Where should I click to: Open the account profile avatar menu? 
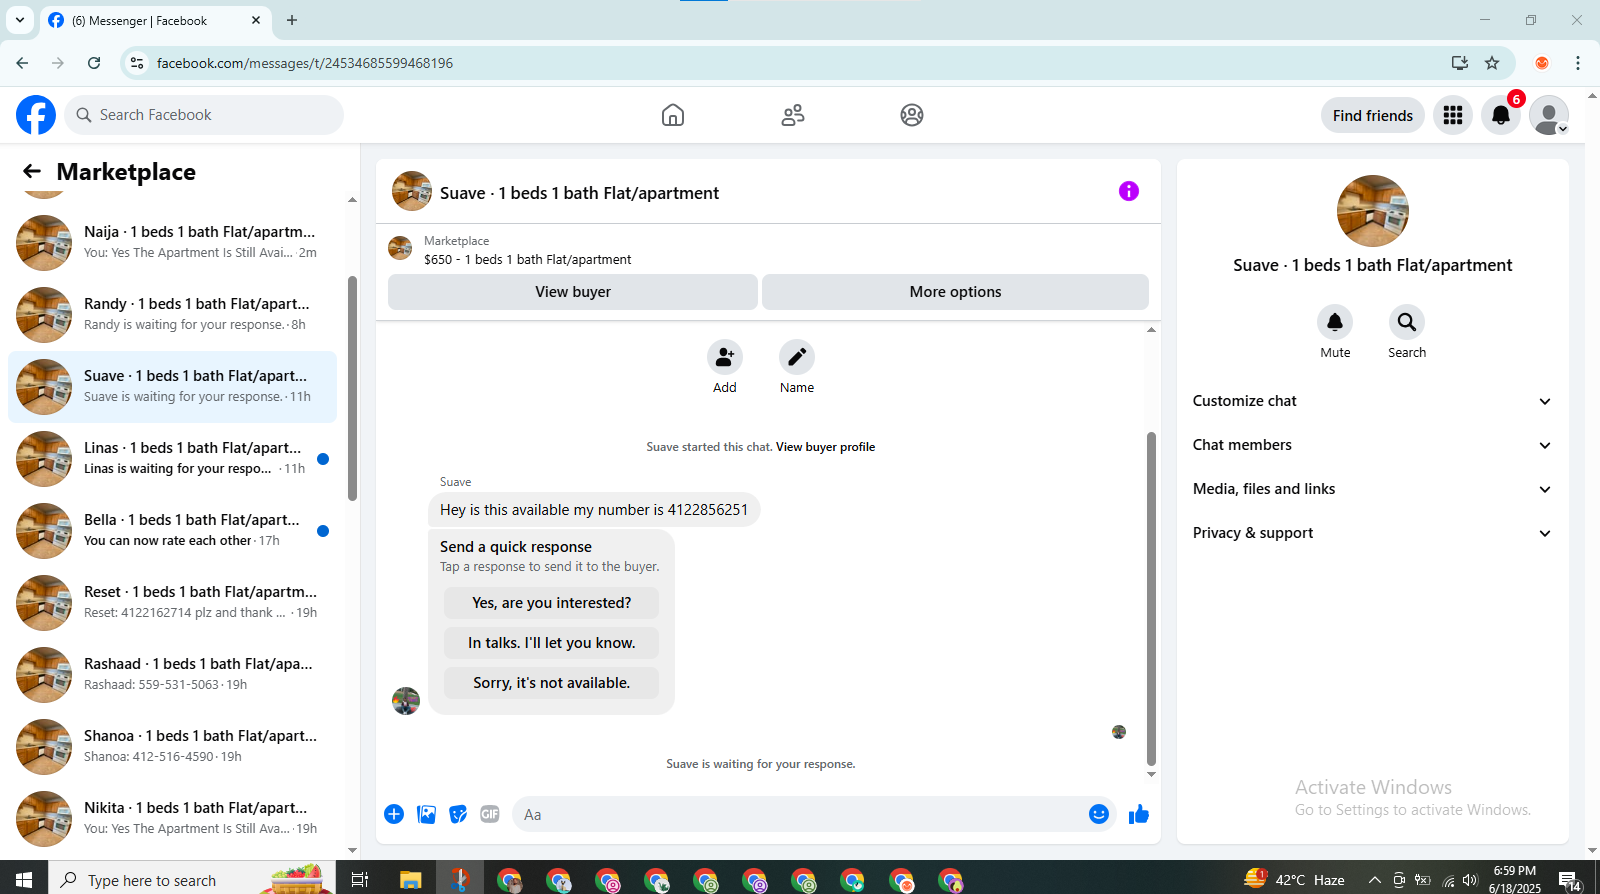(1549, 115)
